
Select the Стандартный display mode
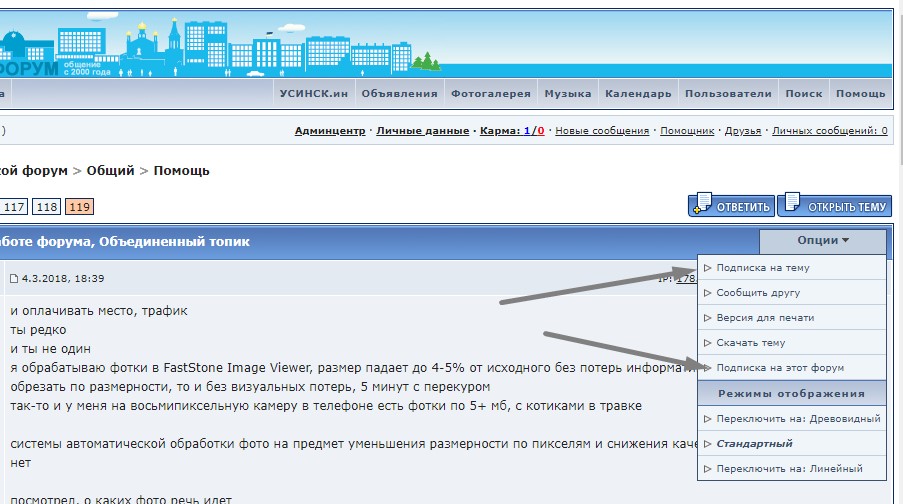(x=755, y=443)
